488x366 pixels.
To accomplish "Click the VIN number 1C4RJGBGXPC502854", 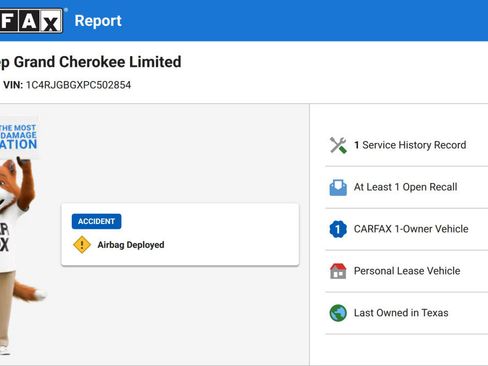I will click(78, 85).
